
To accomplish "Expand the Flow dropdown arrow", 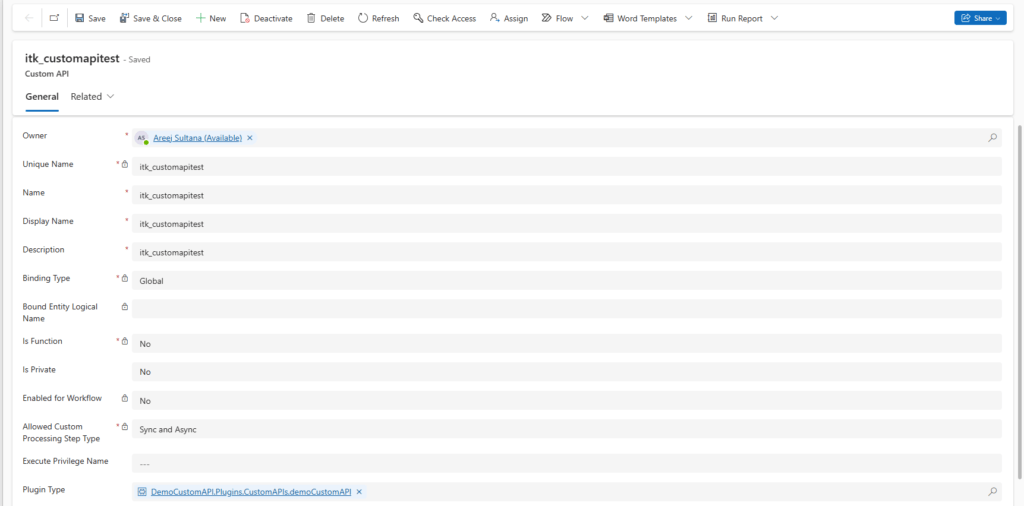I will [584, 18].
